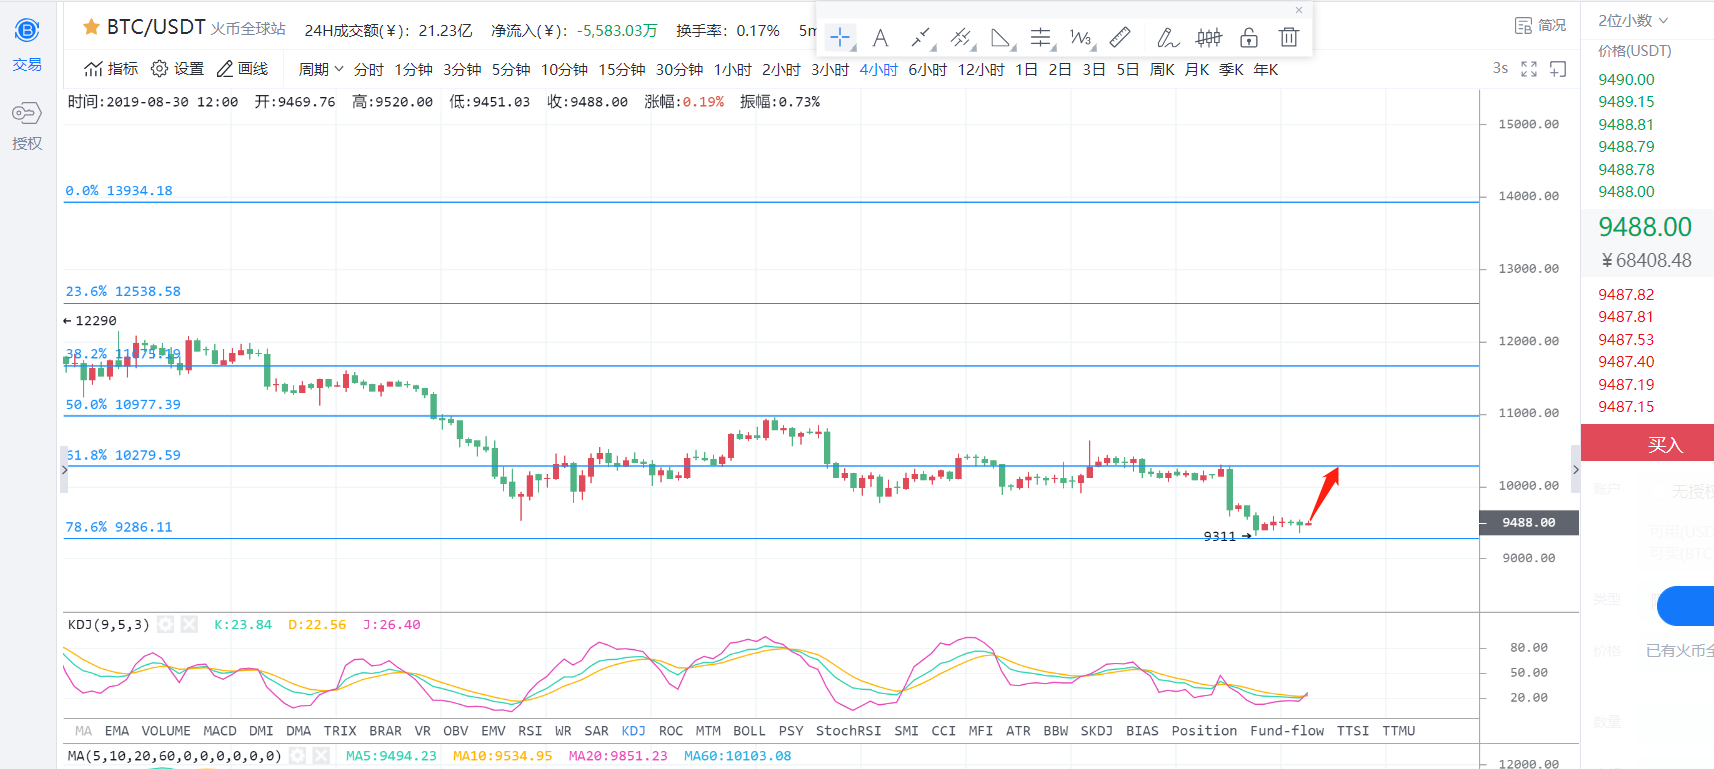Viewport: 1714px width, 769px height.
Task: Toggle the KDJ indicator tab
Action: click(x=633, y=731)
